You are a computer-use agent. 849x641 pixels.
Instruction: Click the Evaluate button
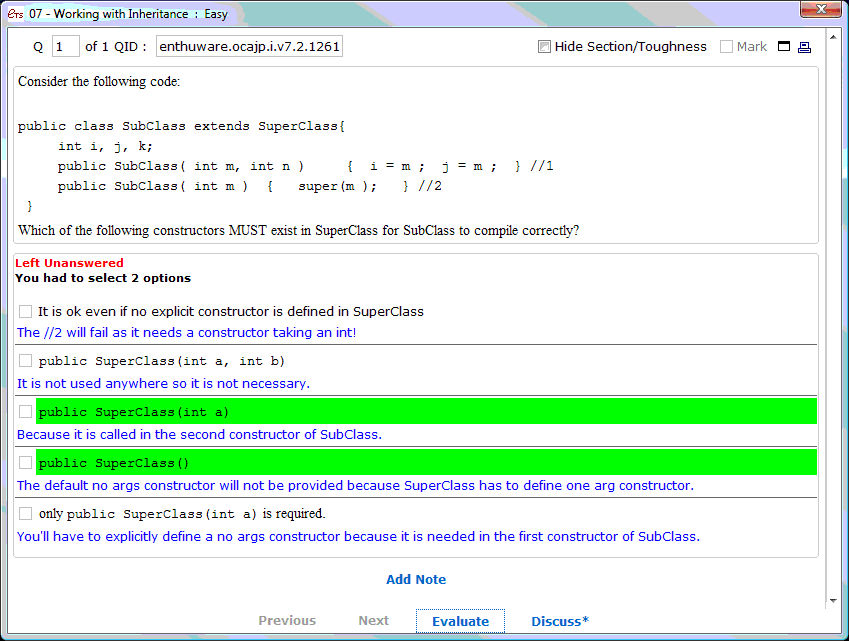click(460, 621)
